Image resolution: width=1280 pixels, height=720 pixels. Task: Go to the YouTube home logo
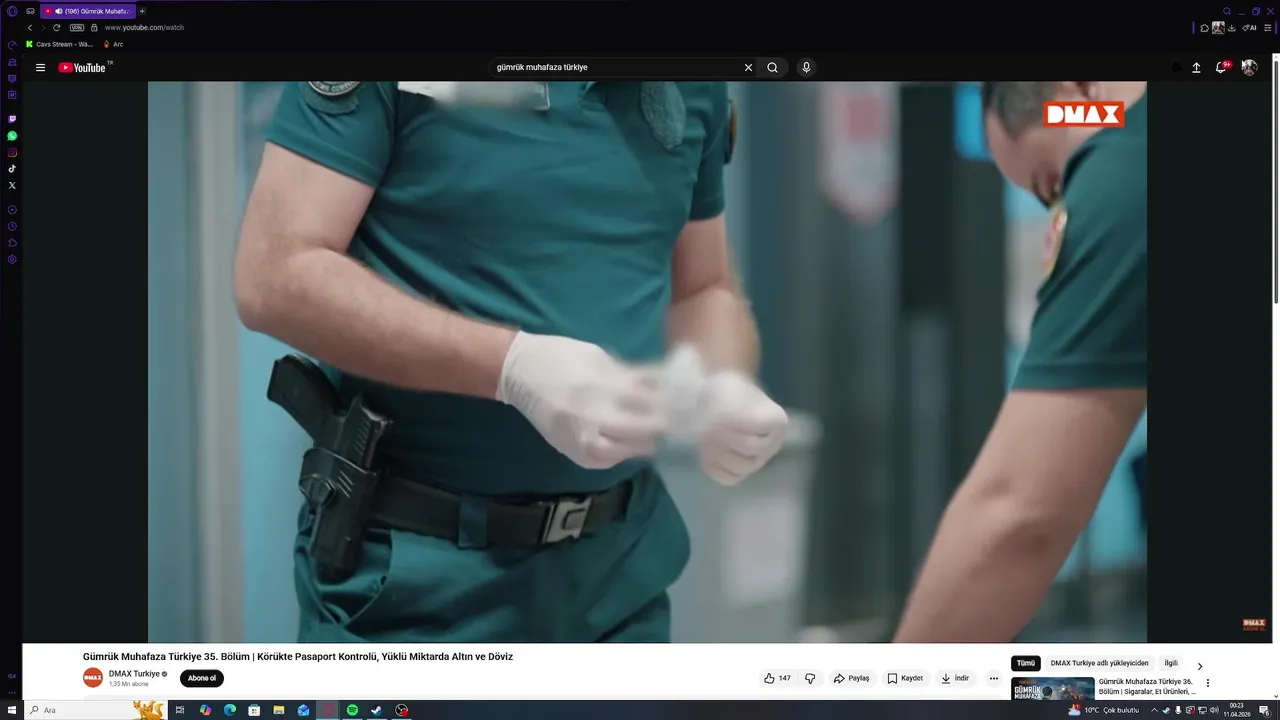(83, 68)
